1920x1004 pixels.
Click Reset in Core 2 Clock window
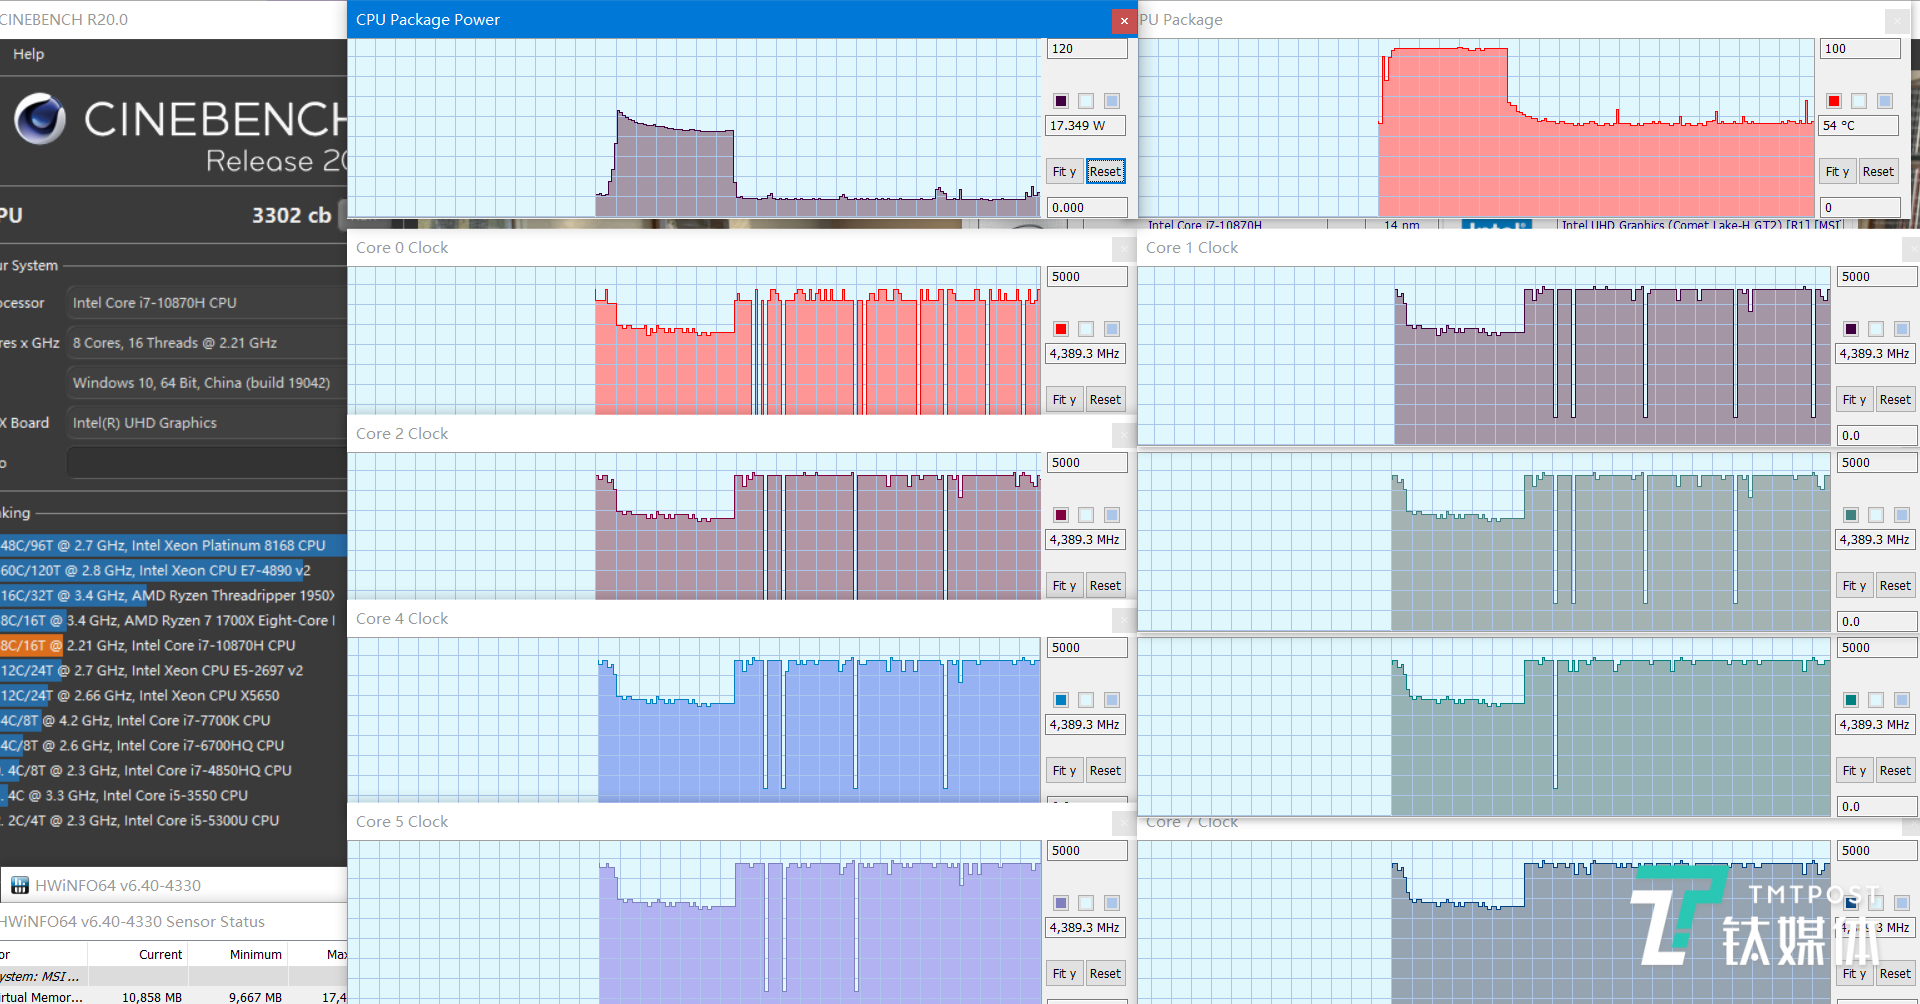(x=1105, y=586)
